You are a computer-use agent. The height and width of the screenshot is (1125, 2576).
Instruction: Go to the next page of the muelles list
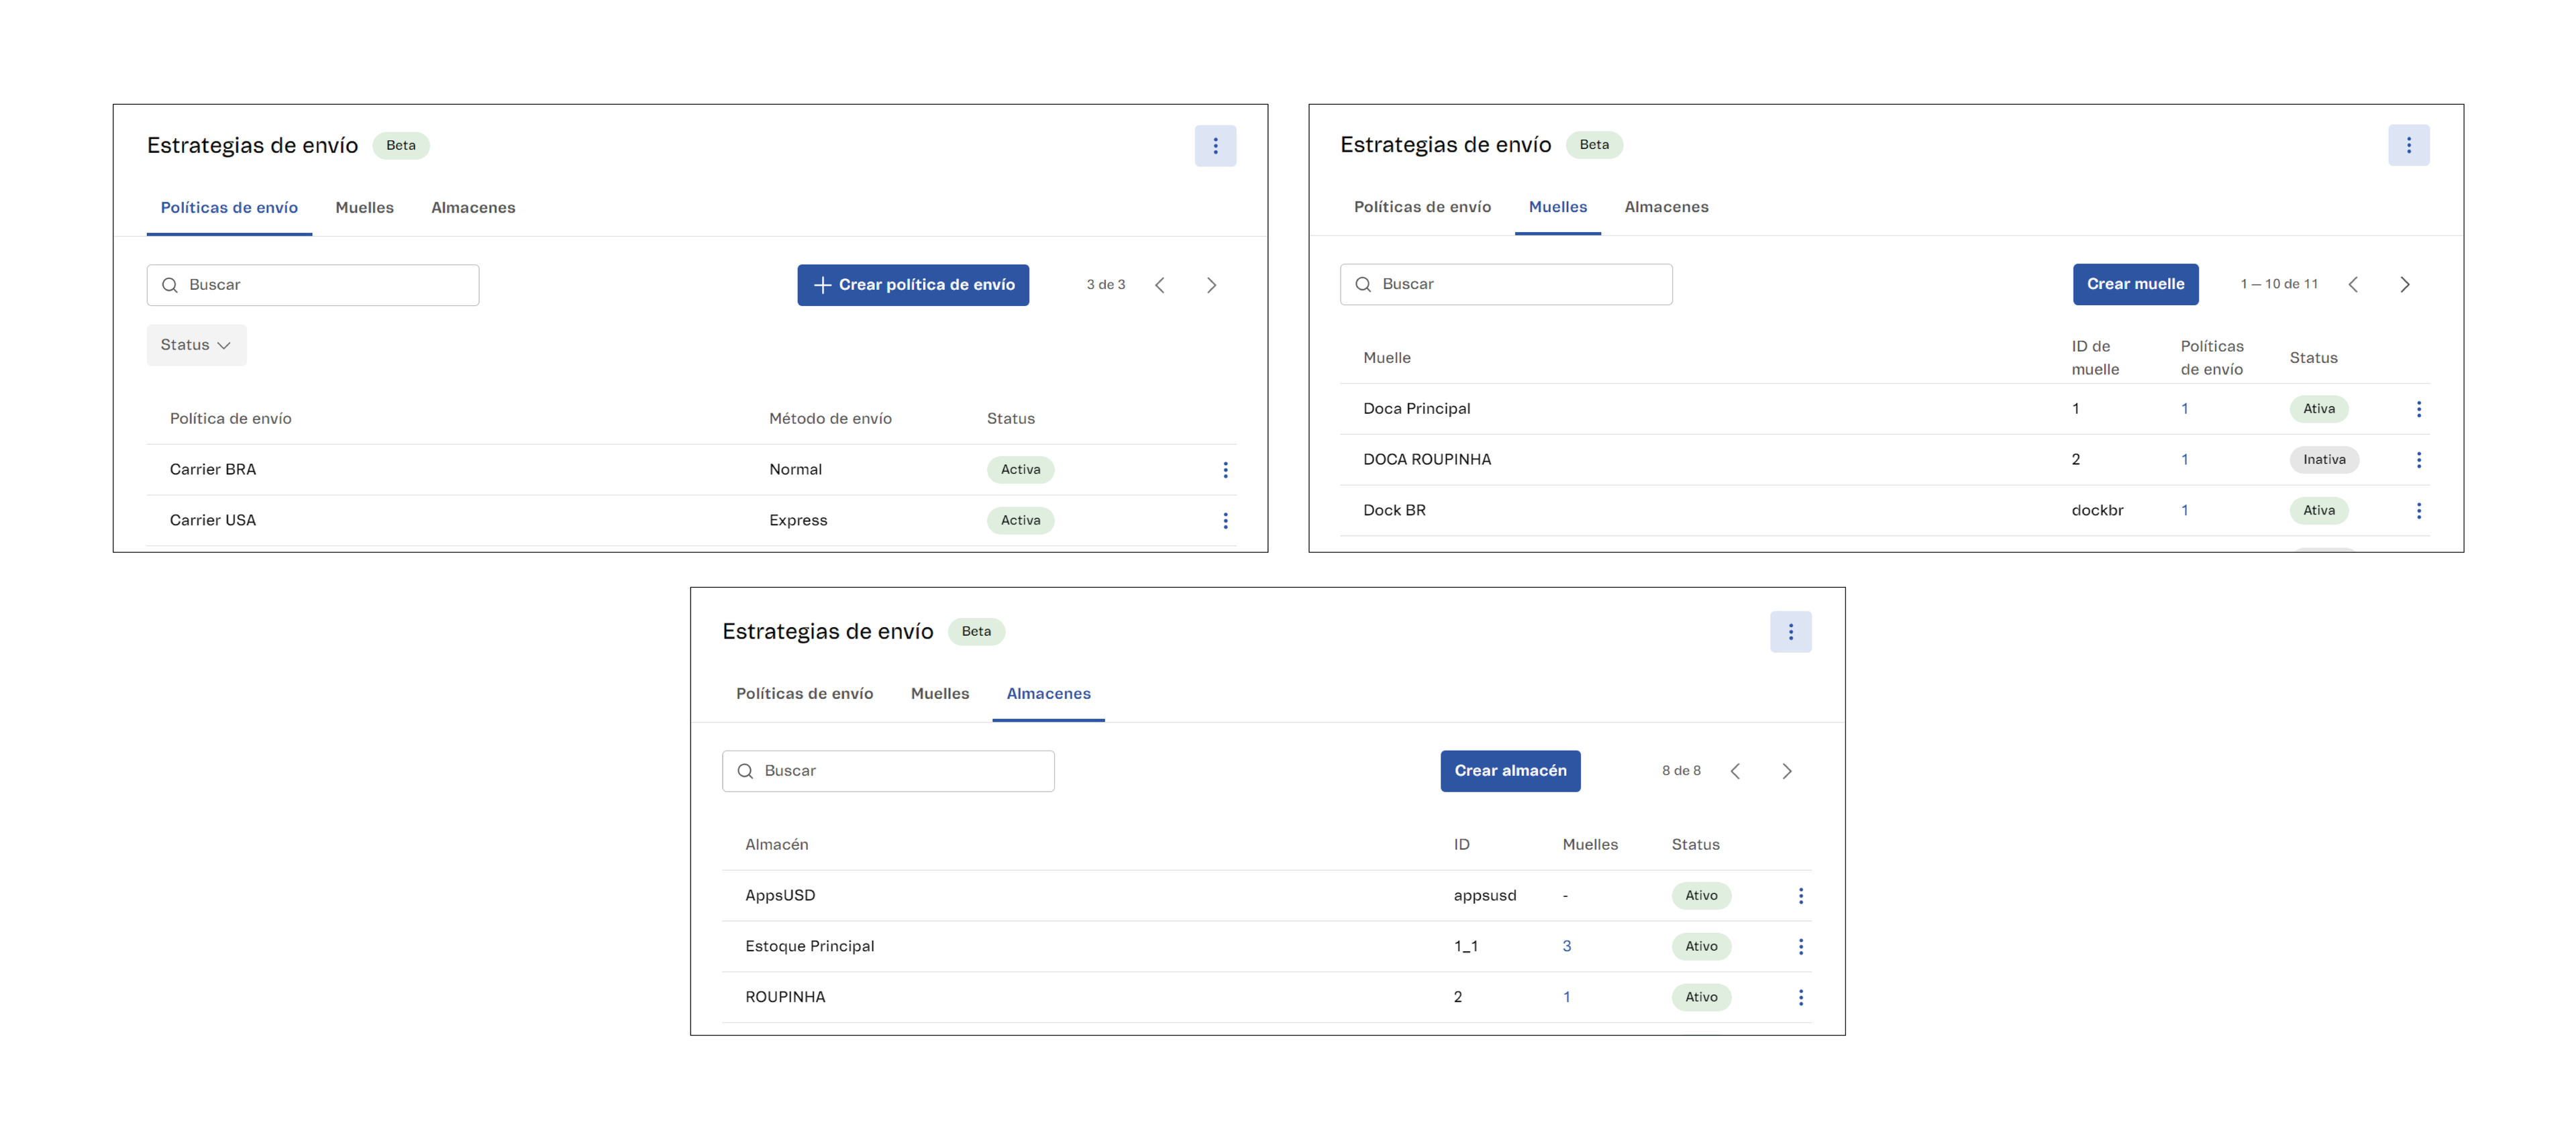pyautogui.click(x=2404, y=284)
